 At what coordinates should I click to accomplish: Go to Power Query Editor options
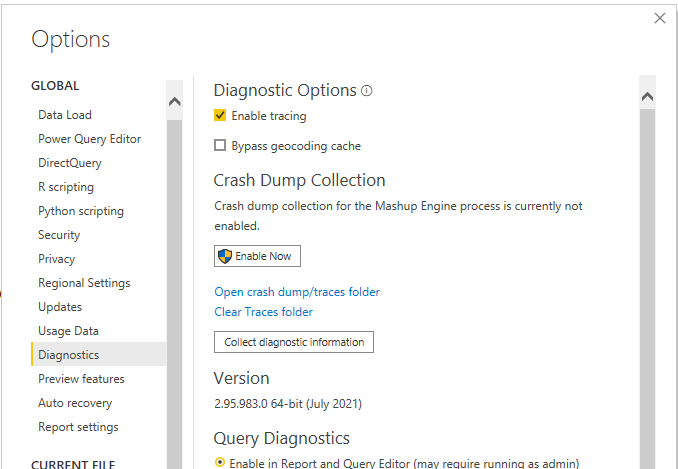point(90,139)
